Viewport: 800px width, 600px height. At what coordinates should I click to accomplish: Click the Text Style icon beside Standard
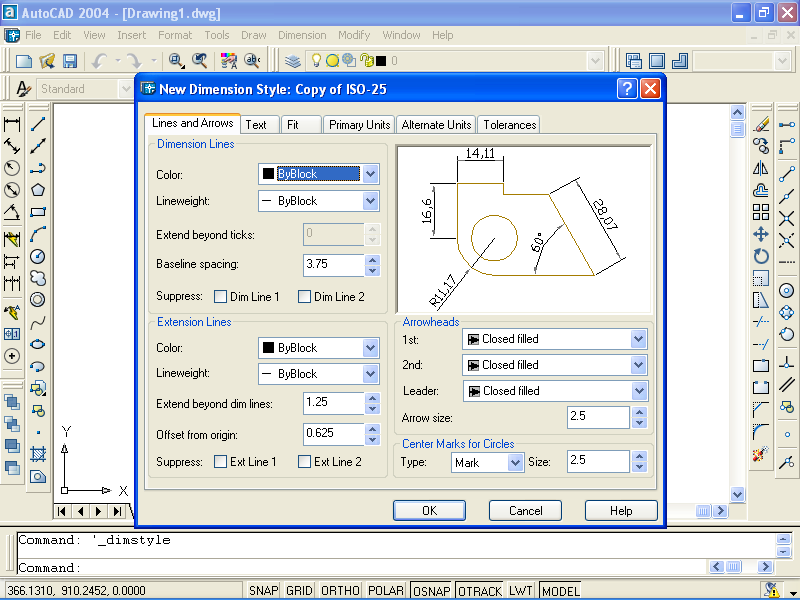point(23,89)
